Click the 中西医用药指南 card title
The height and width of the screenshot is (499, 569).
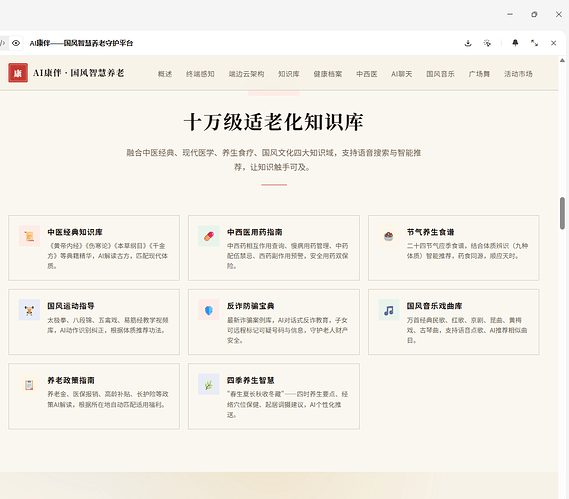click(255, 232)
